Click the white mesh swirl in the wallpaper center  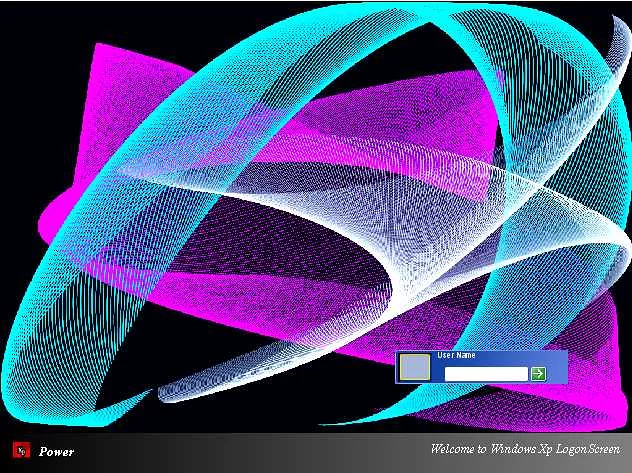tap(400, 230)
